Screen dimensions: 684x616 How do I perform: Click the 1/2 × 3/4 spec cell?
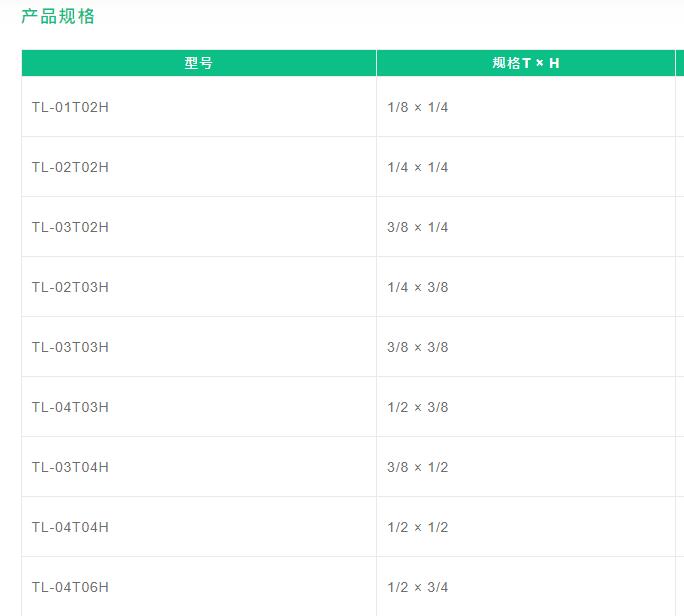click(x=526, y=587)
